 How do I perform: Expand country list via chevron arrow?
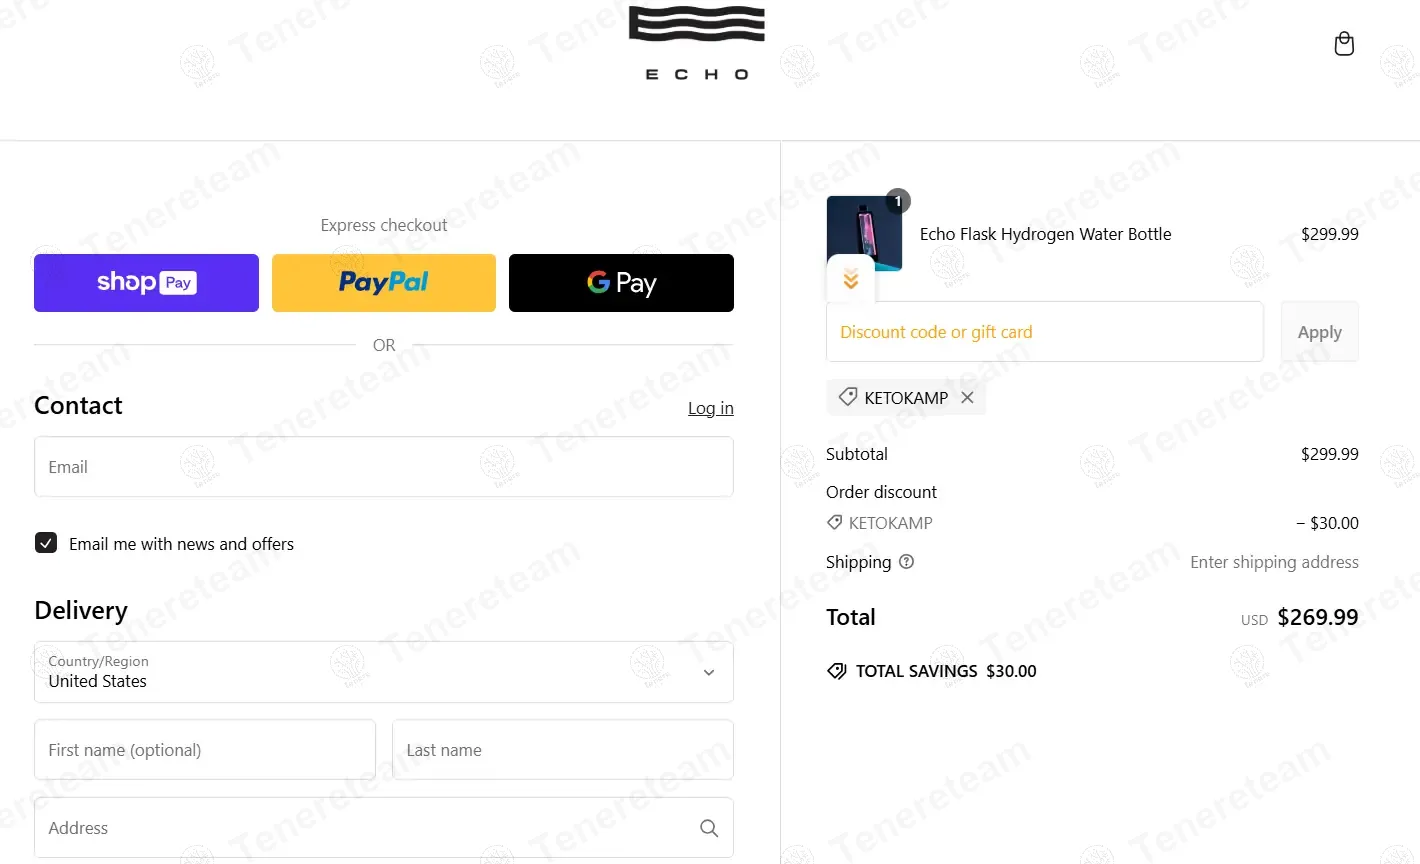(709, 673)
